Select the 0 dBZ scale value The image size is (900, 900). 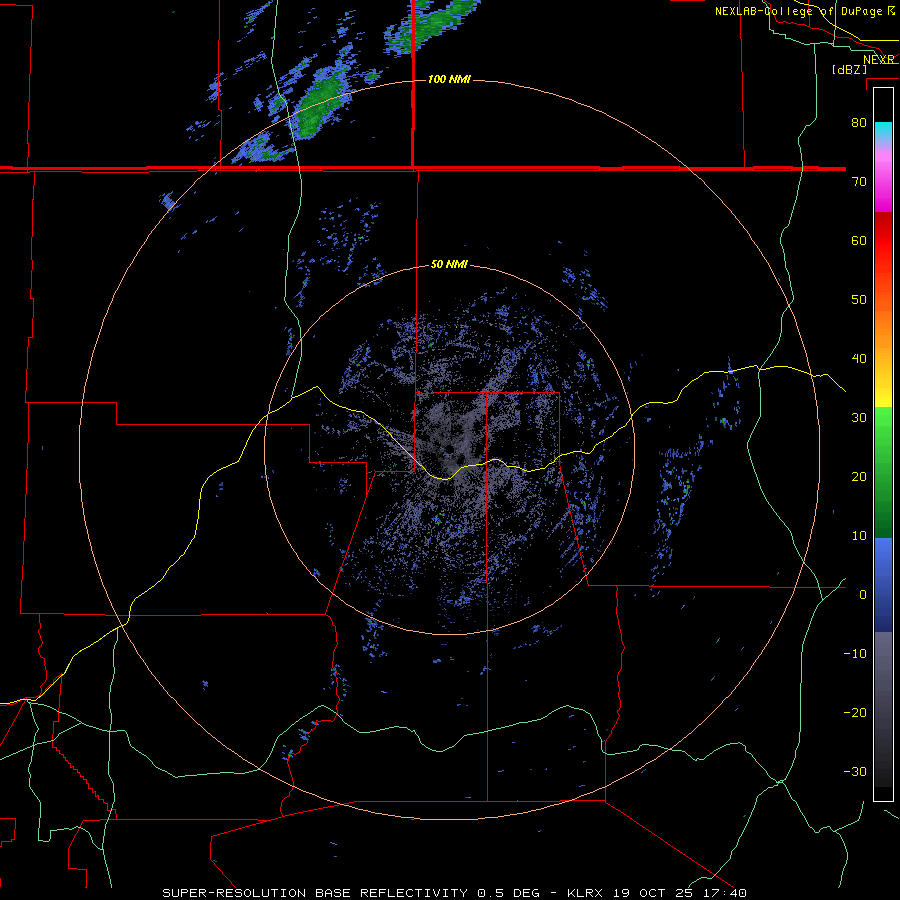click(863, 595)
